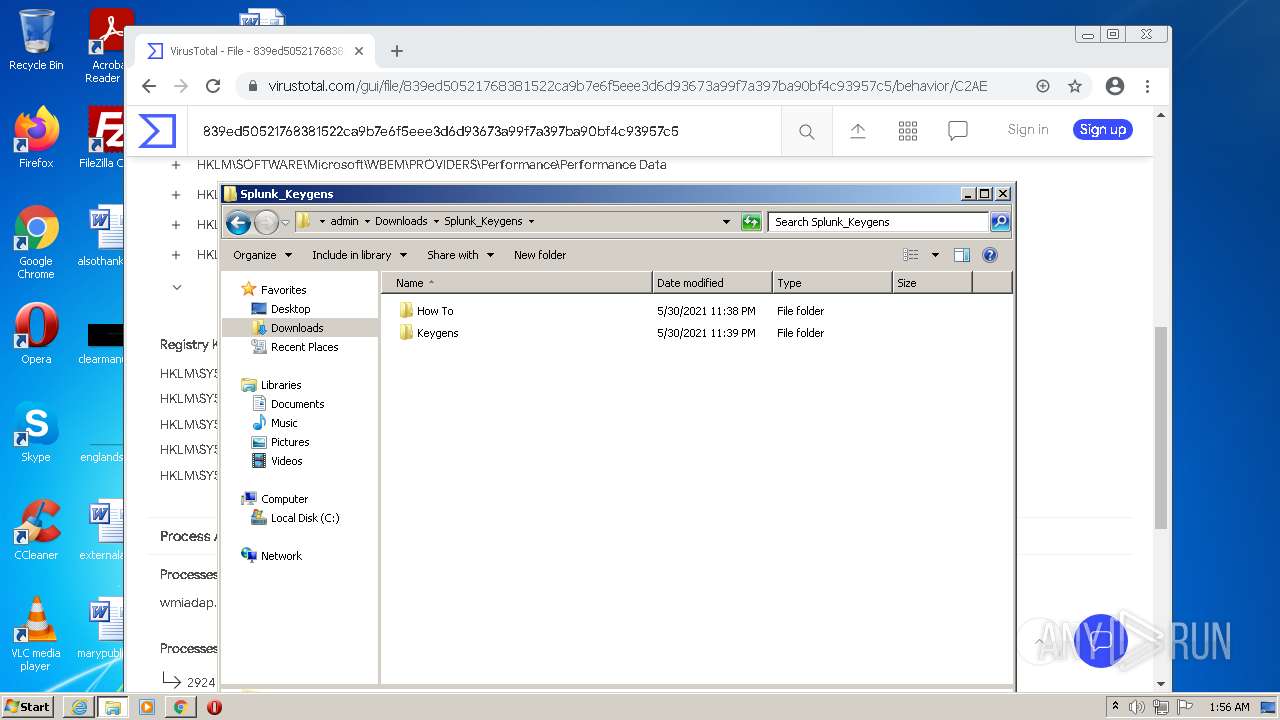Screen dimensions: 1280x720
Task: Click New folder button
Action: tap(540, 255)
